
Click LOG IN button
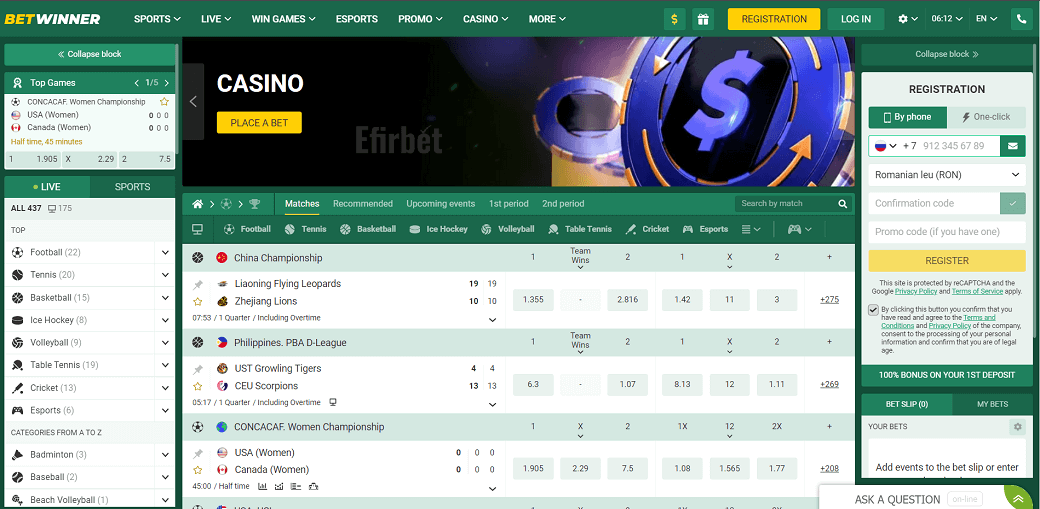856,19
